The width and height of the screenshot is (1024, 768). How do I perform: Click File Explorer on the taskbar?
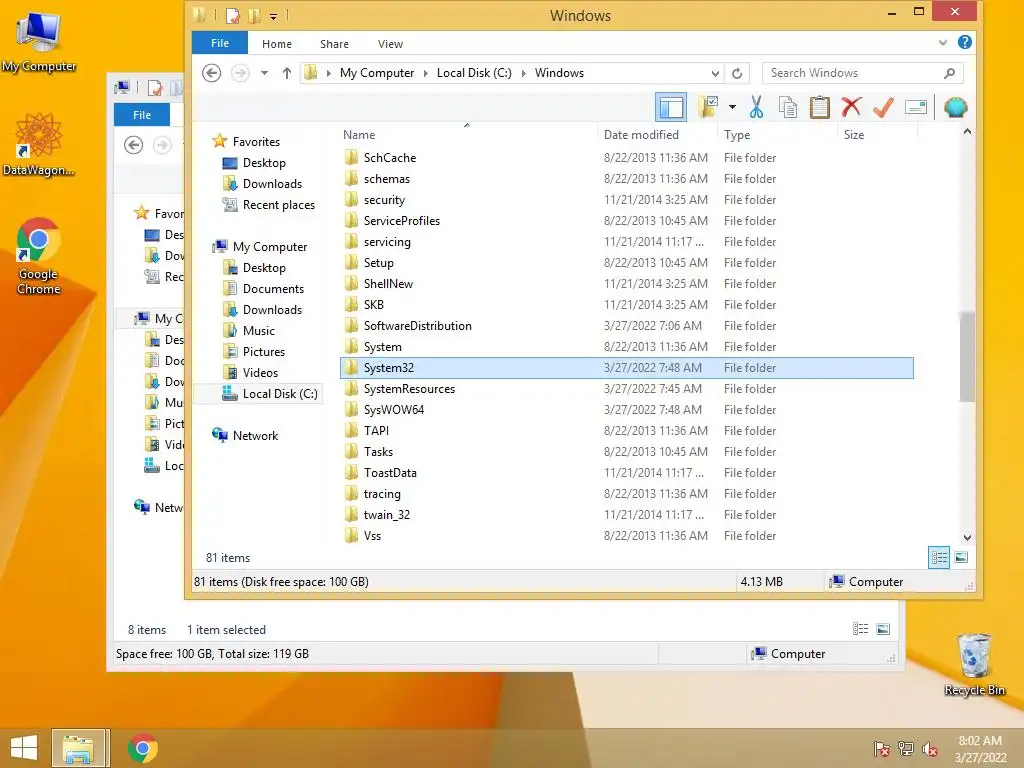click(77, 748)
